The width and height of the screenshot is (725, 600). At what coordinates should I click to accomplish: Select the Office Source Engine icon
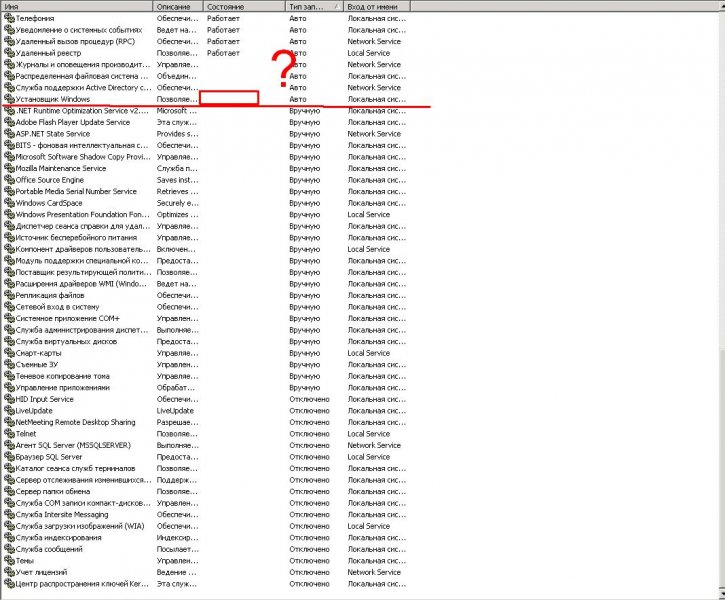[8, 180]
